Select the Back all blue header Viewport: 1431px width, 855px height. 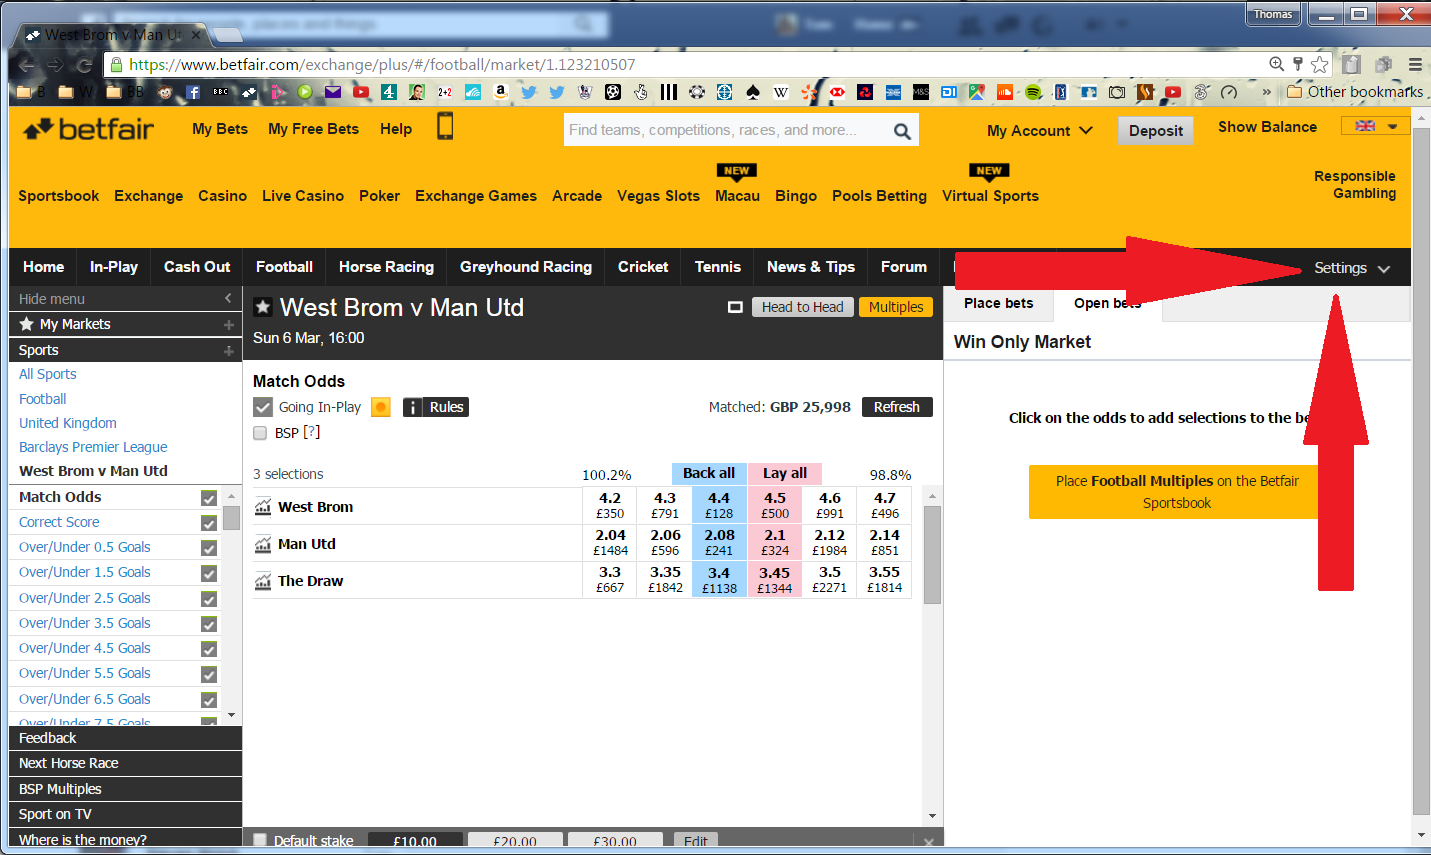click(x=709, y=473)
